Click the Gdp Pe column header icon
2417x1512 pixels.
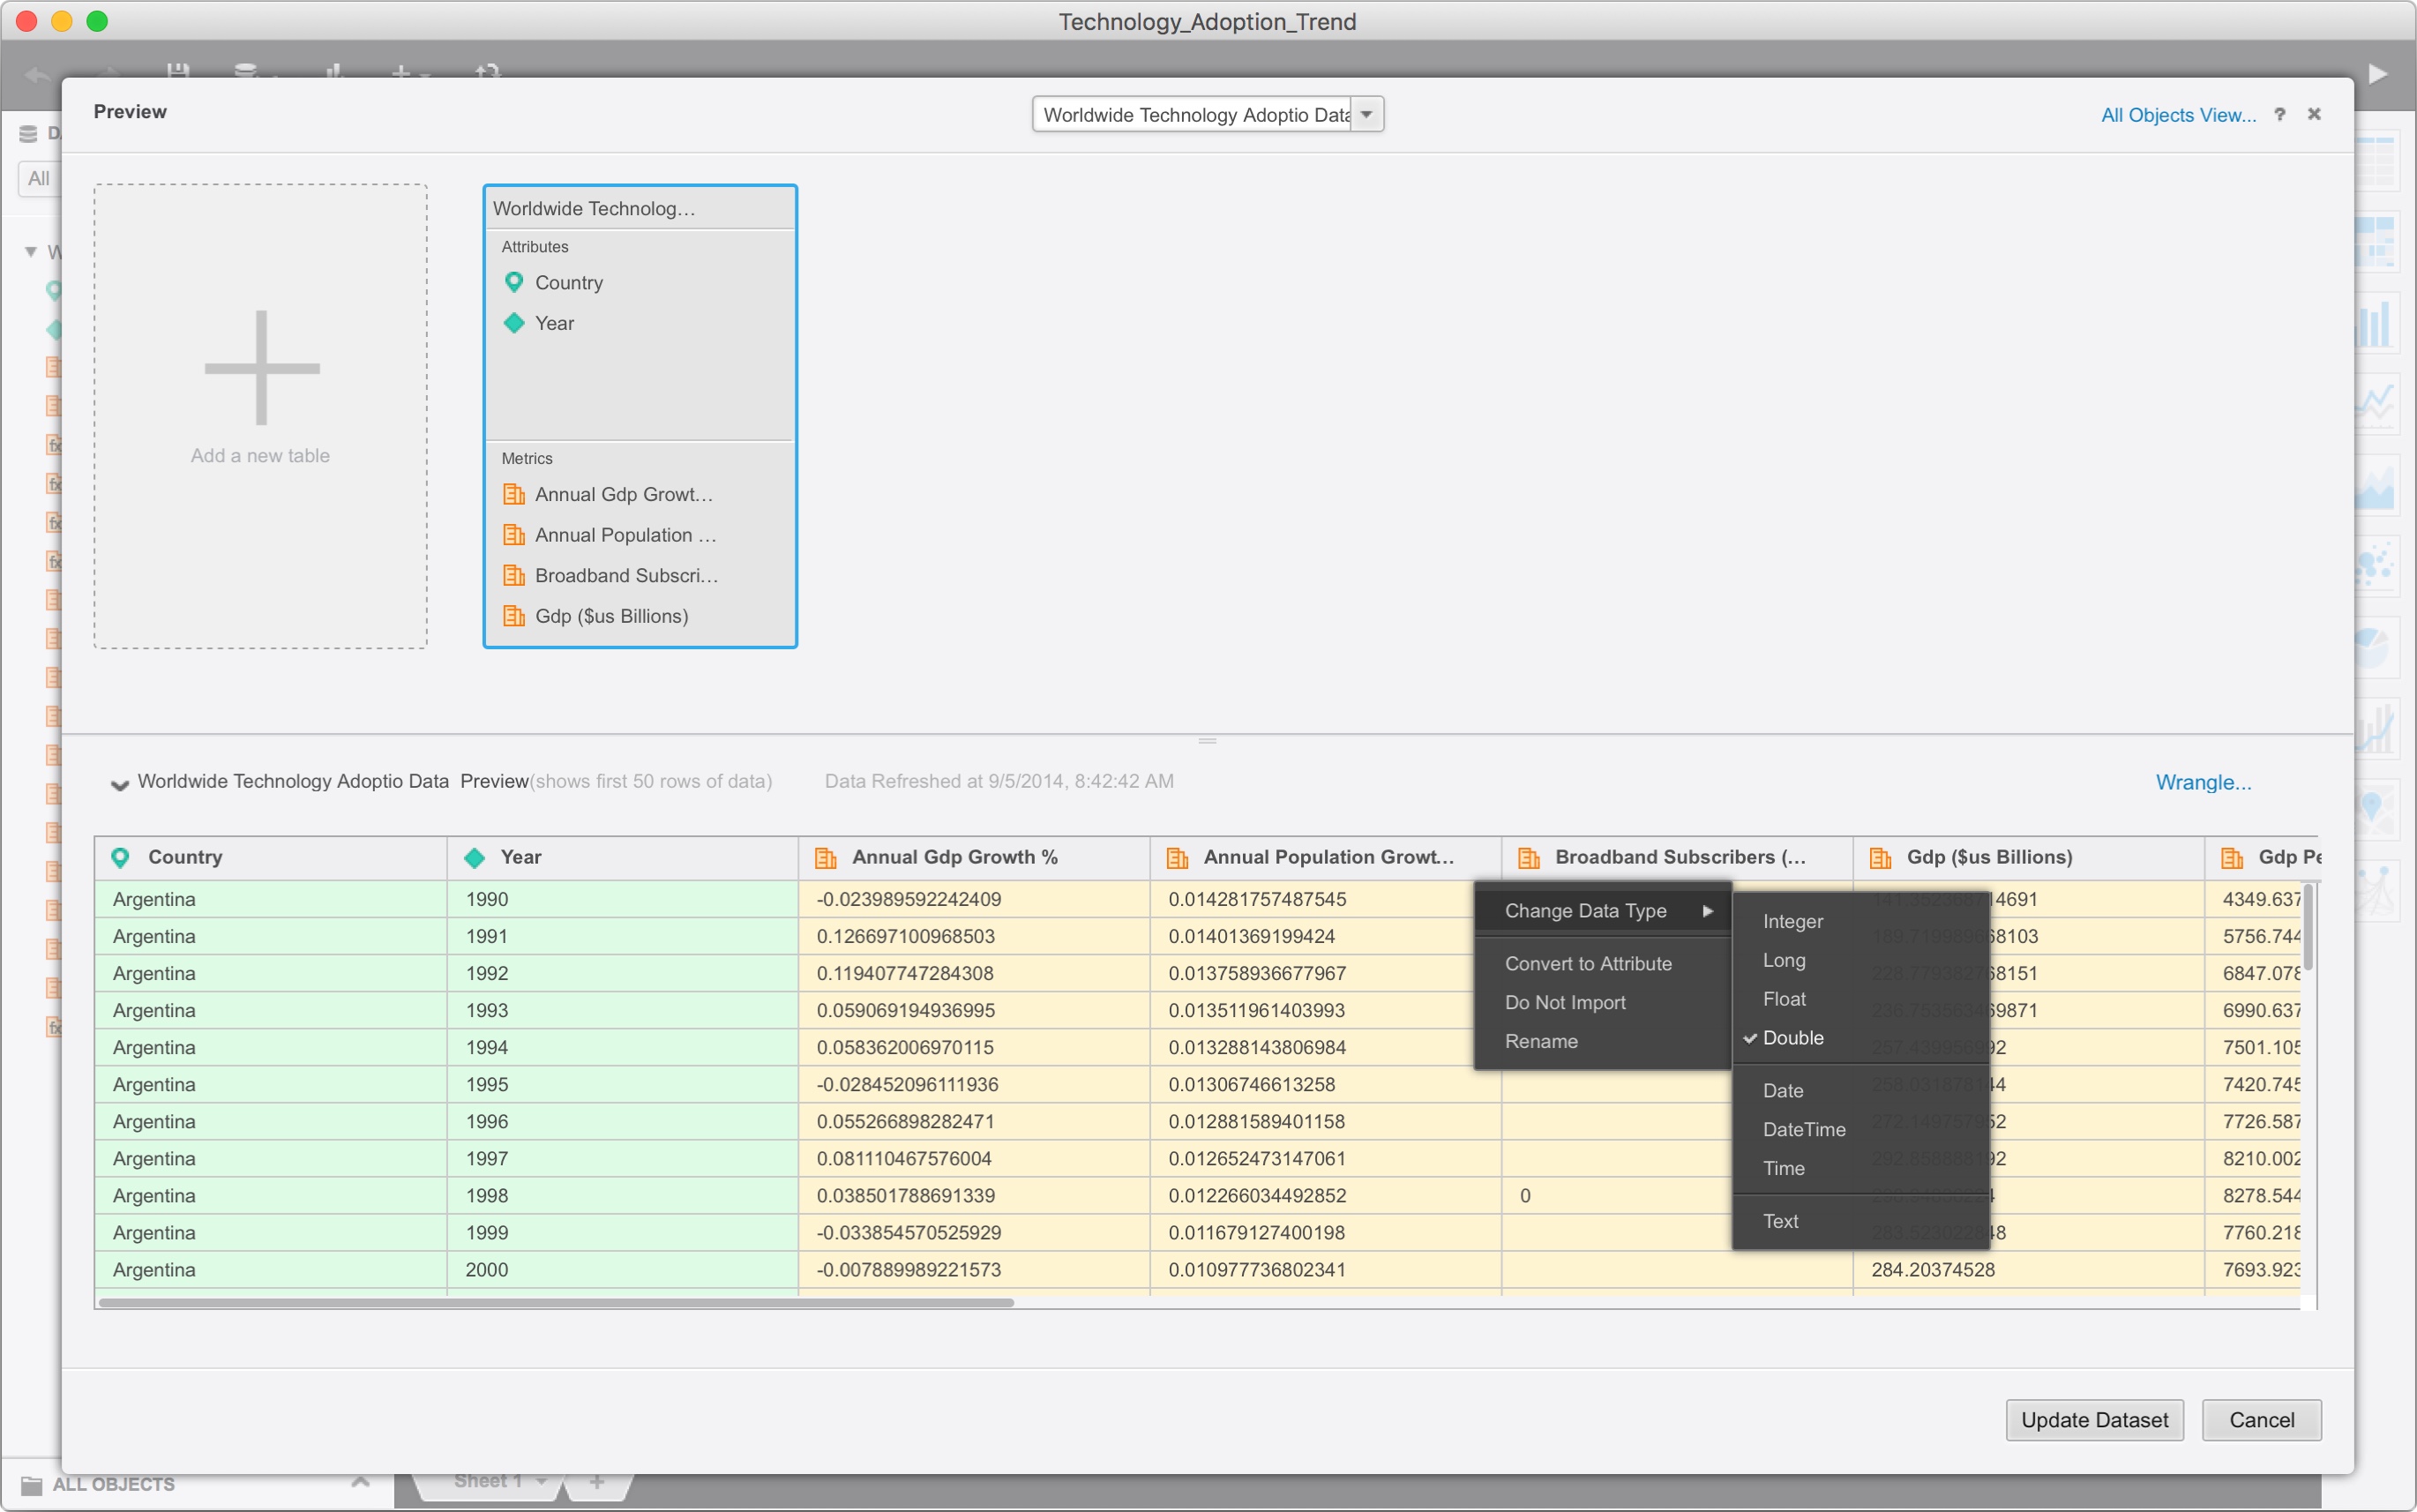[2232, 857]
